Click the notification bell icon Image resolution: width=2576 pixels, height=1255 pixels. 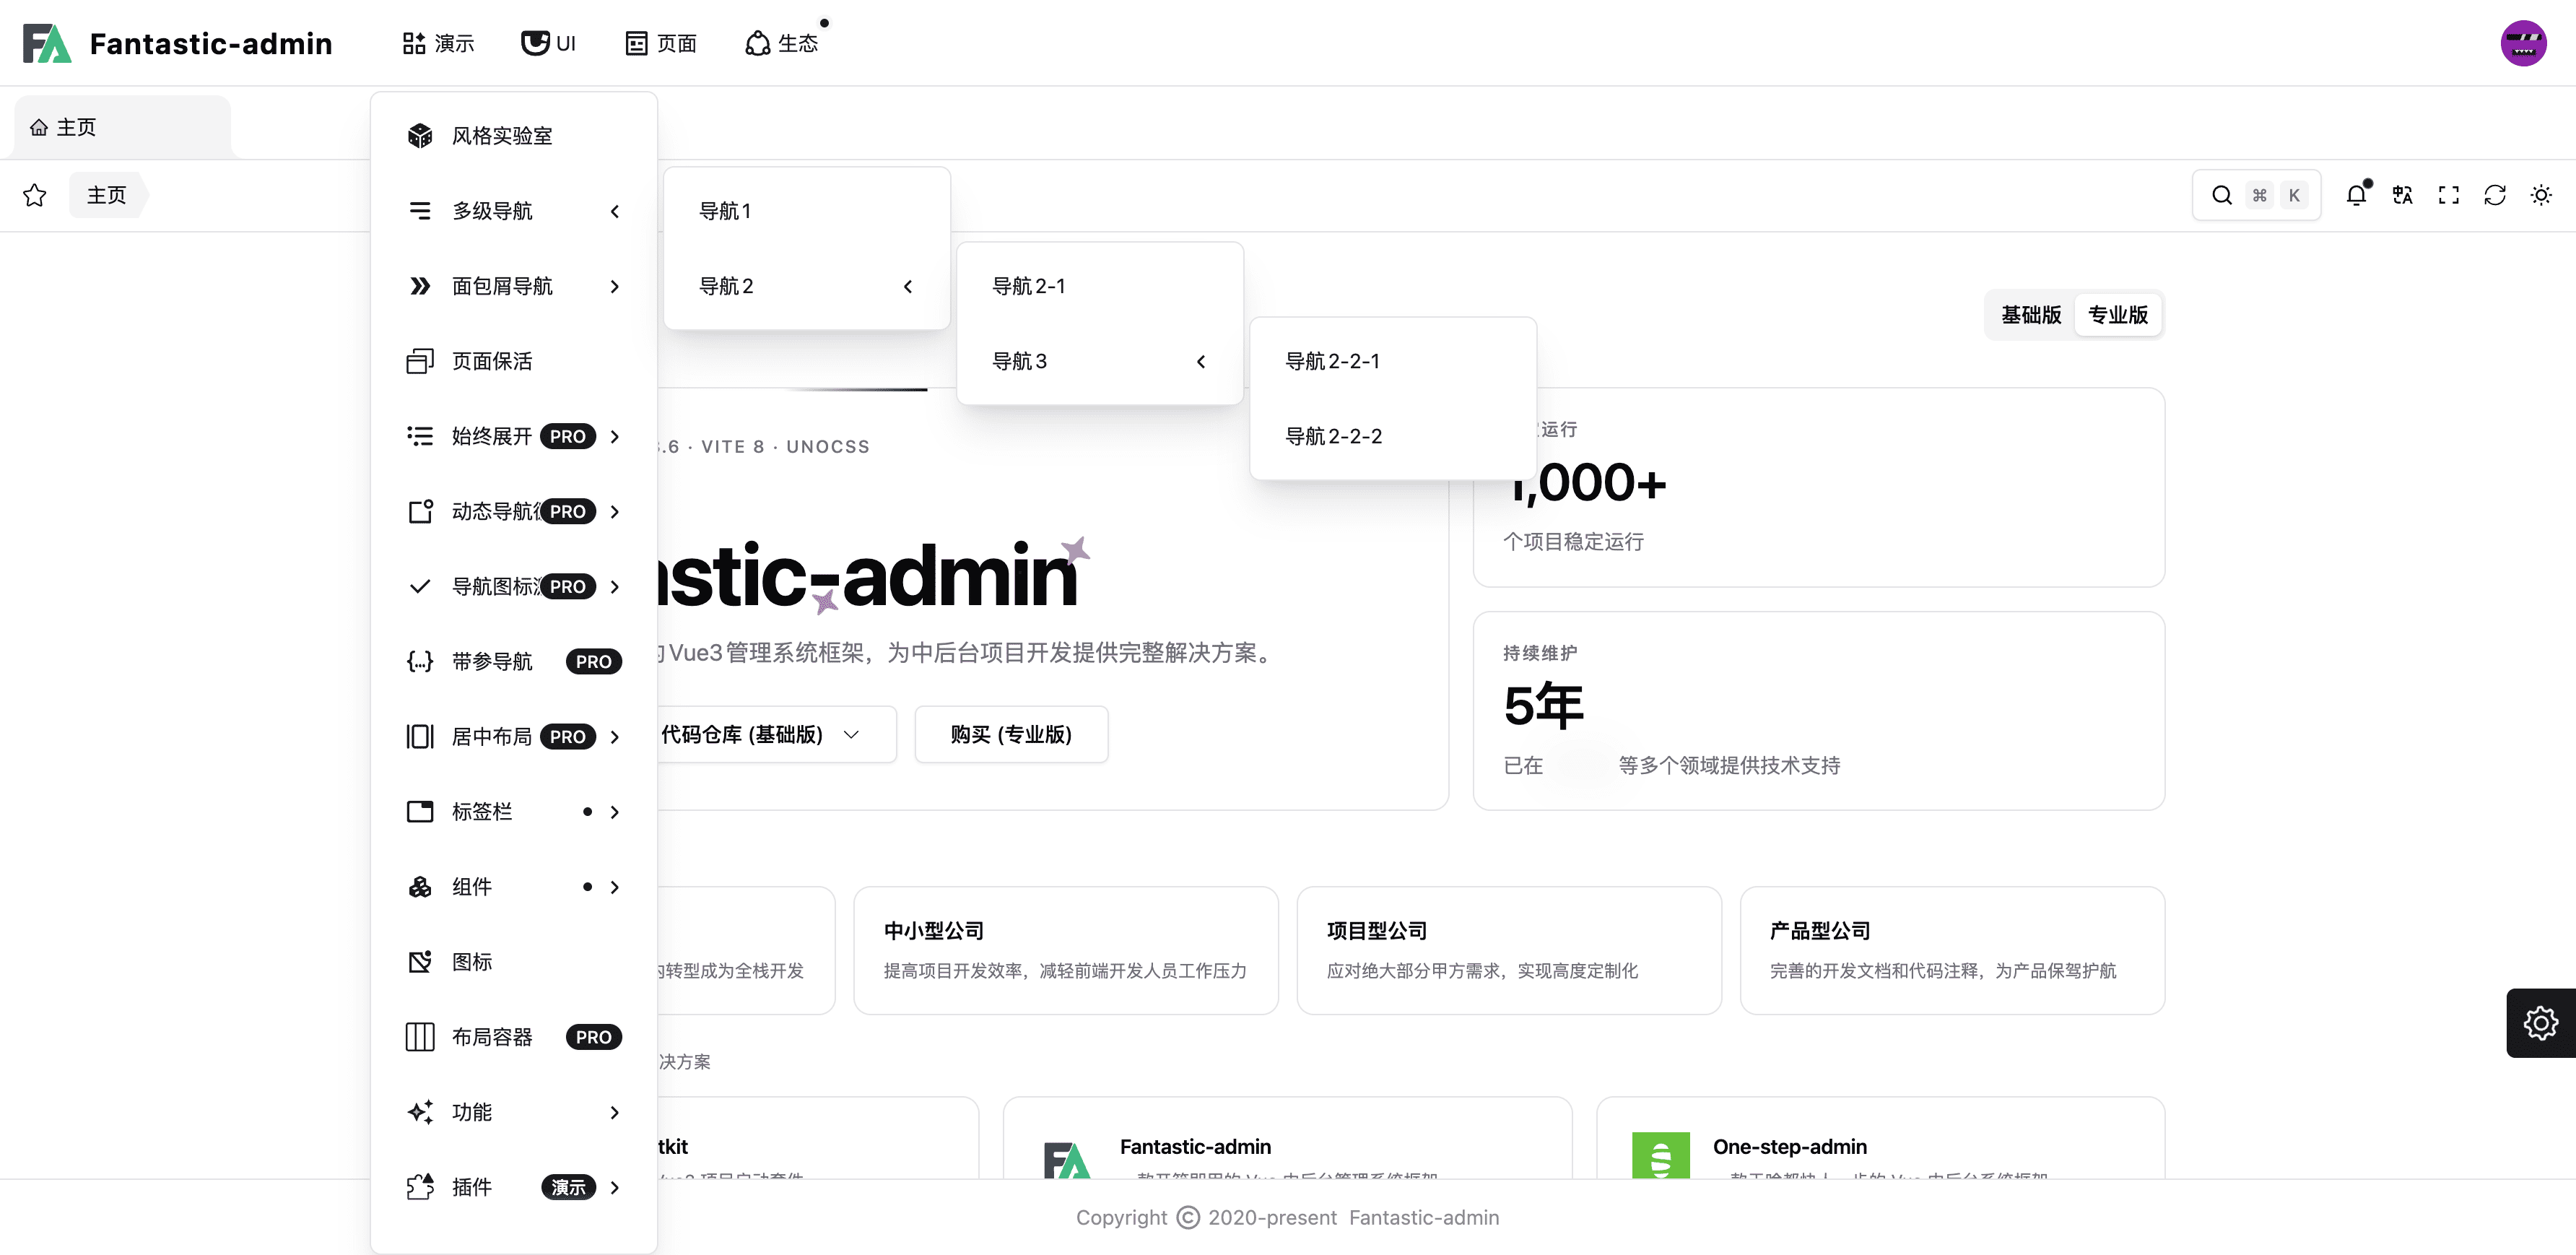coord(2356,195)
